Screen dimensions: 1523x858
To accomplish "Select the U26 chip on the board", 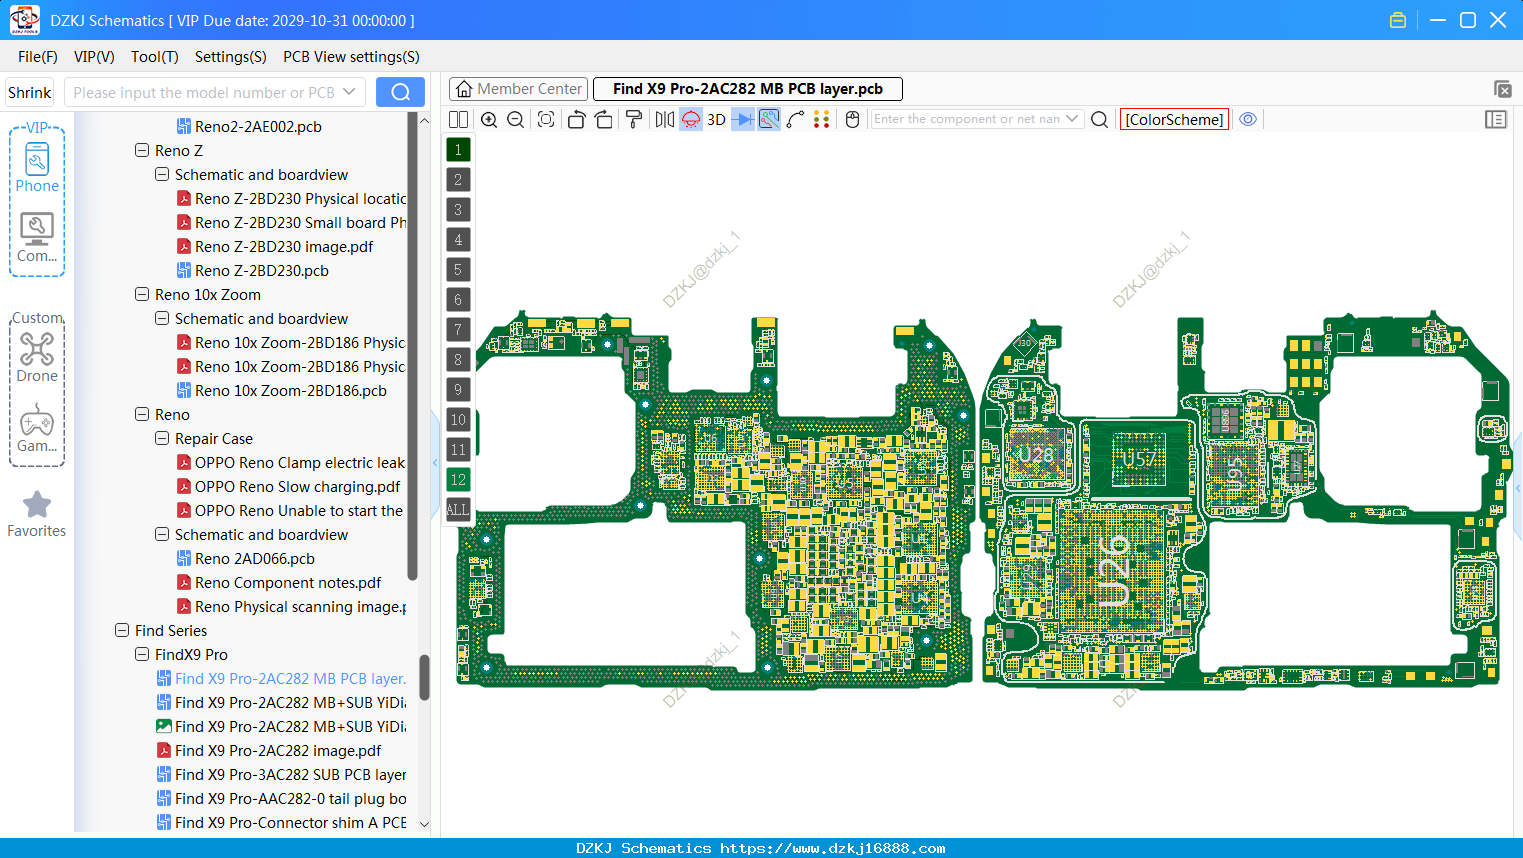I will pyautogui.click(x=1114, y=571).
